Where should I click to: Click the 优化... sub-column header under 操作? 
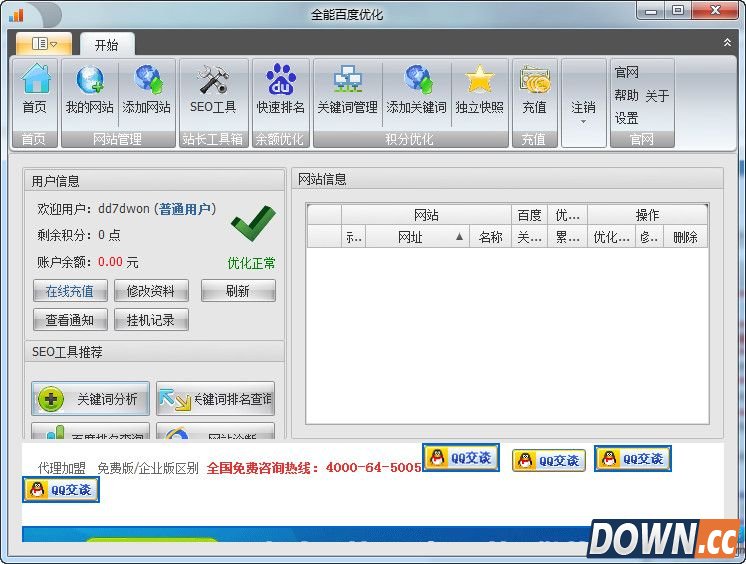[611, 237]
